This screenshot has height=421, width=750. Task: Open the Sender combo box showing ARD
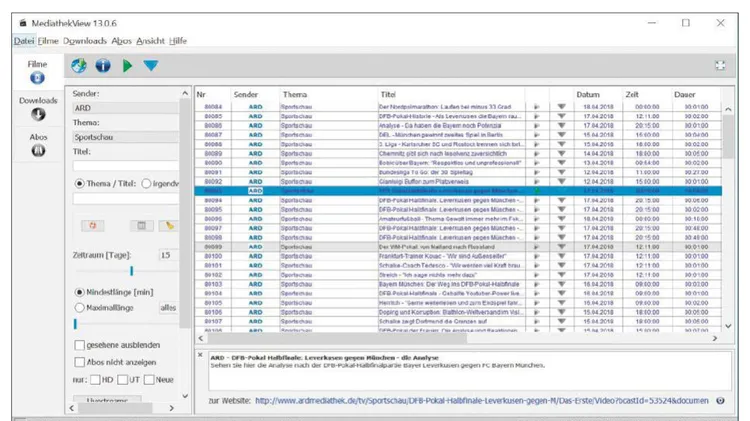[x=125, y=108]
